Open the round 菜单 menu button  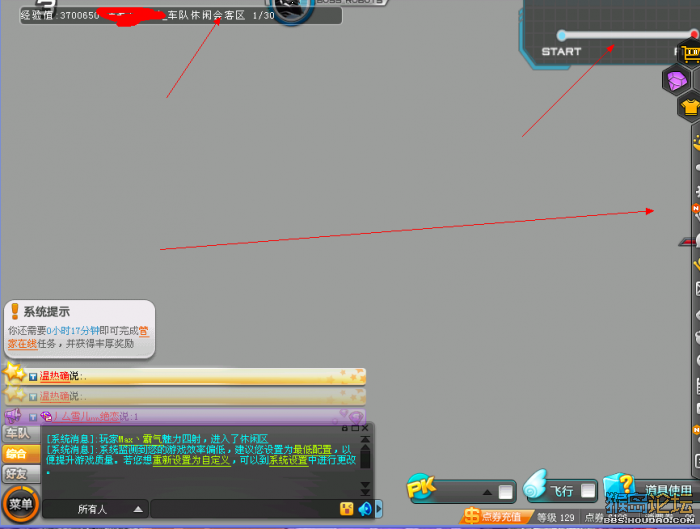click(21, 504)
